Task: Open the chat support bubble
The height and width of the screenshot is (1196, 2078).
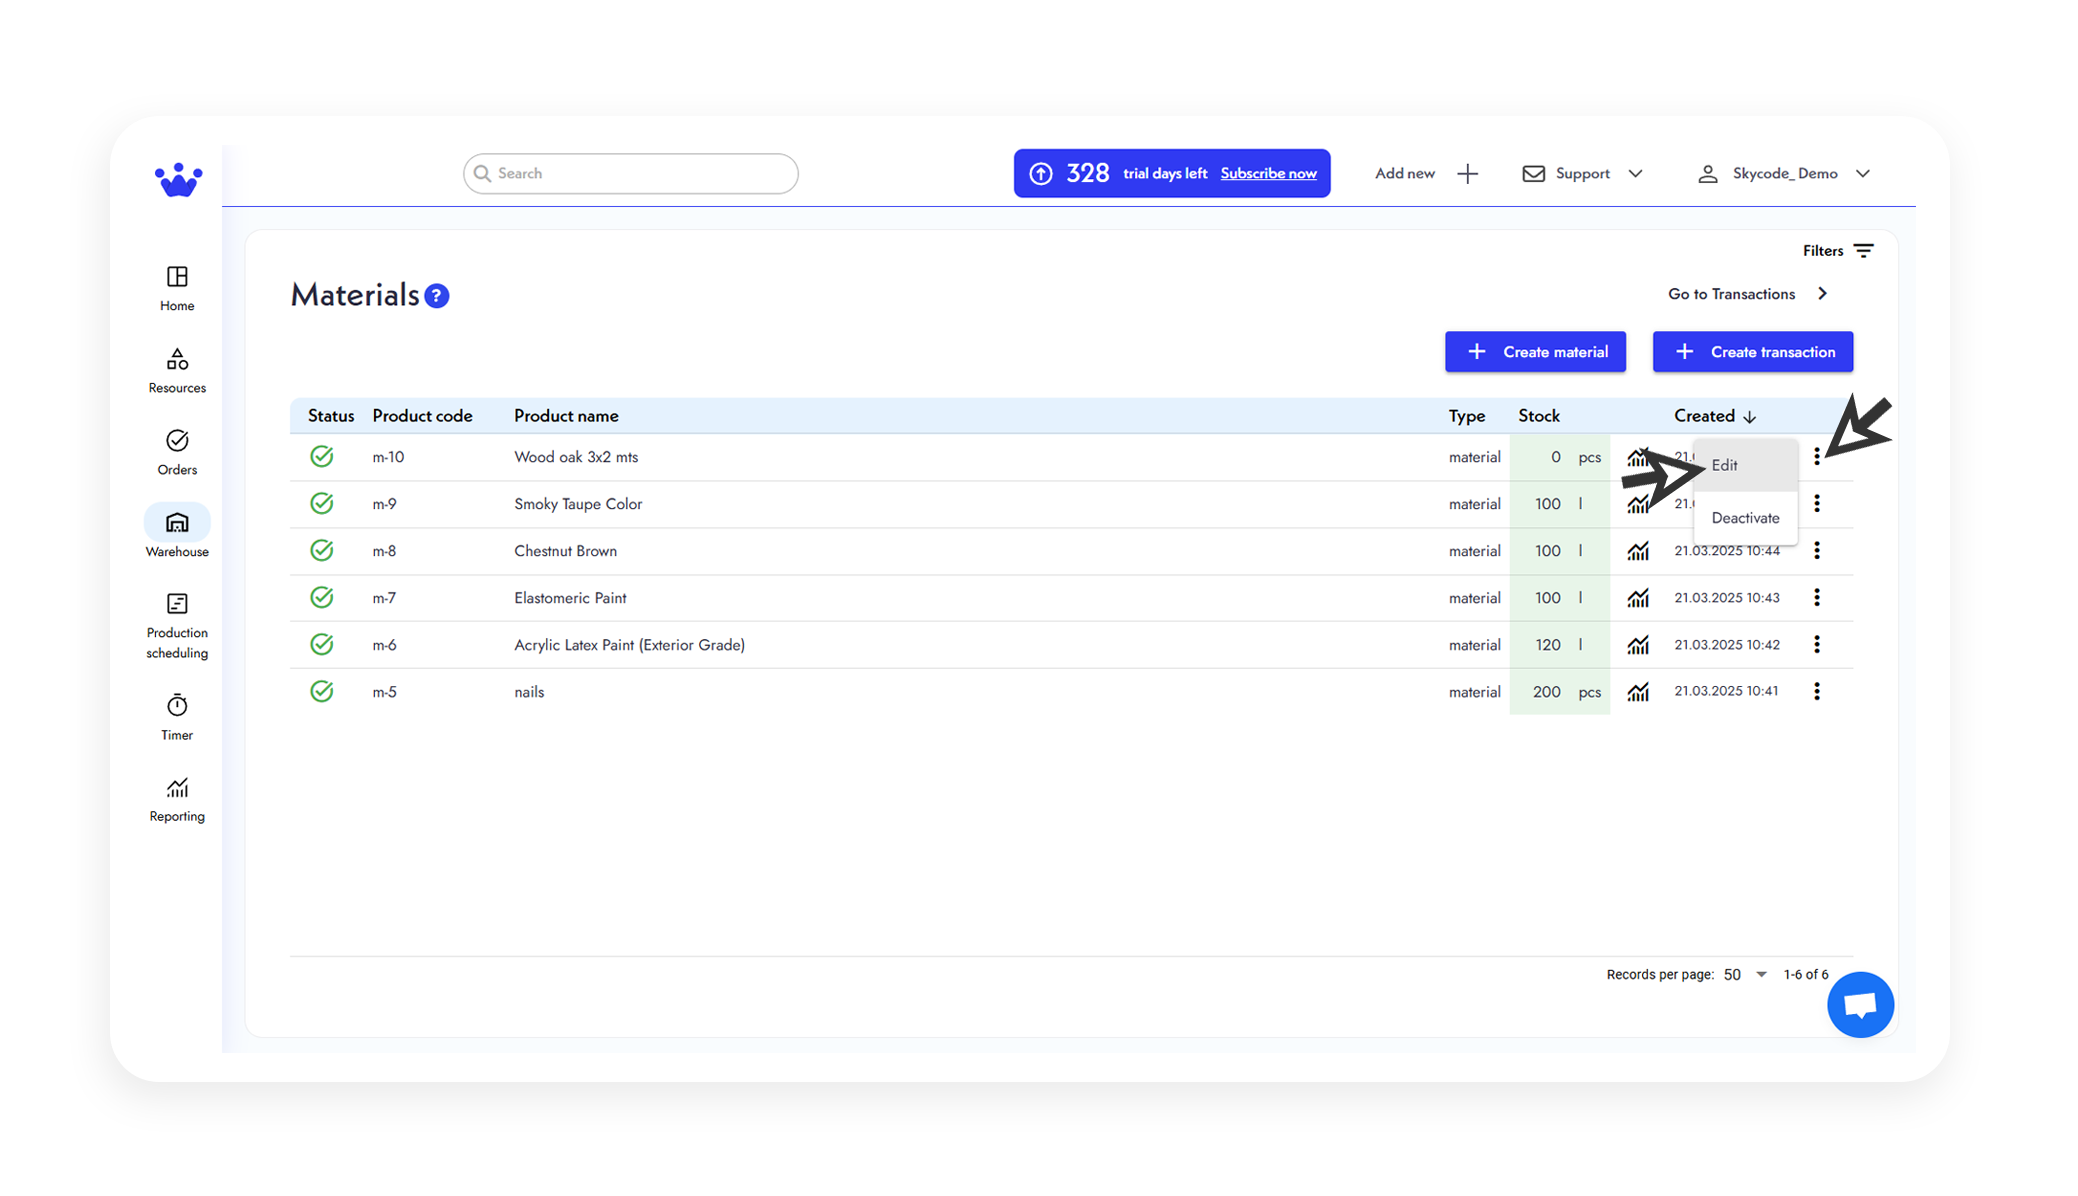Action: click(x=1861, y=1004)
